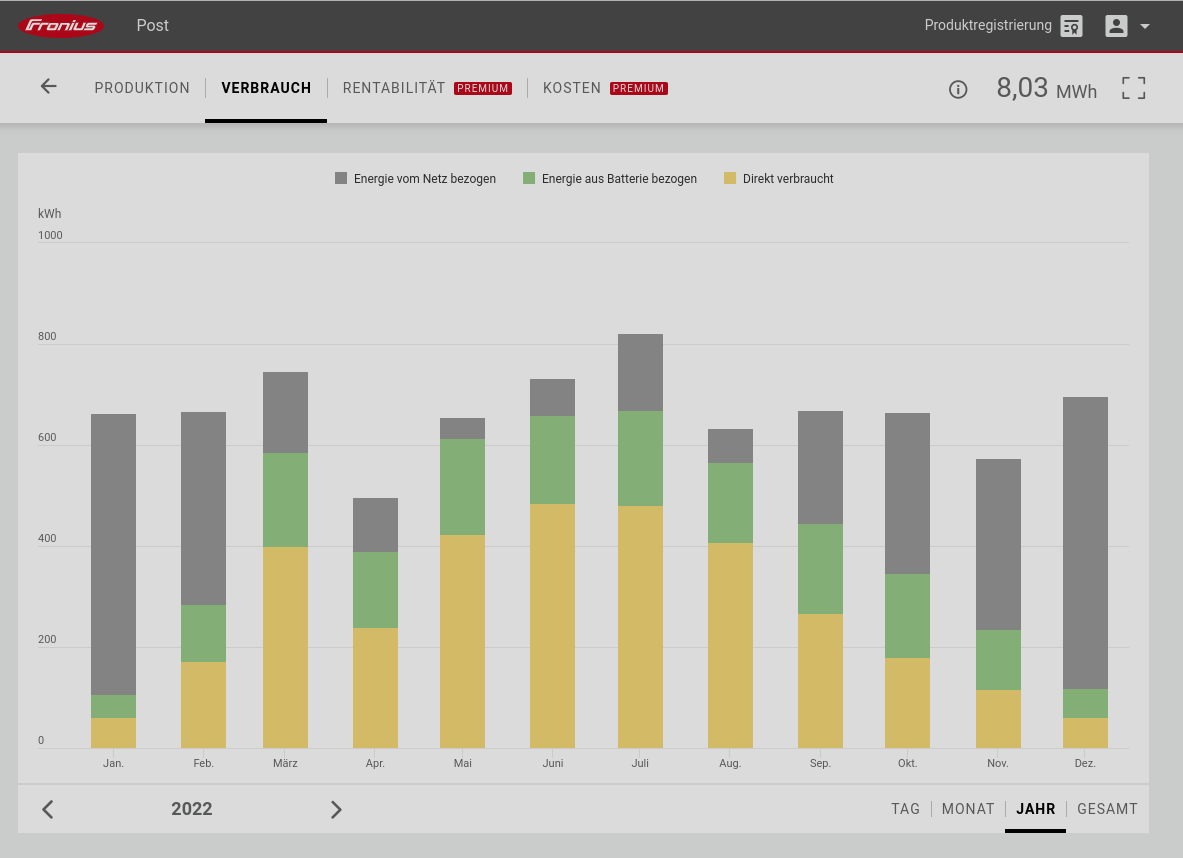Select the Verbrauch tab
The width and height of the screenshot is (1183, 858).
coord(266,88)
